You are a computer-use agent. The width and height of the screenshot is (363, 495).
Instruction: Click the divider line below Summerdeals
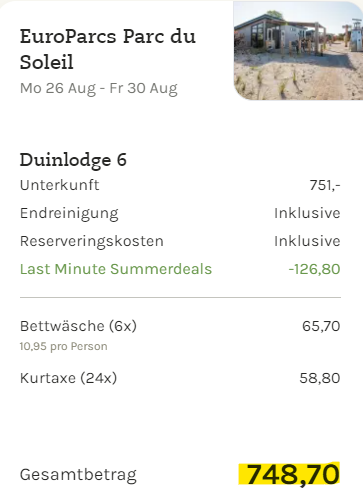(x=180, y=297)
